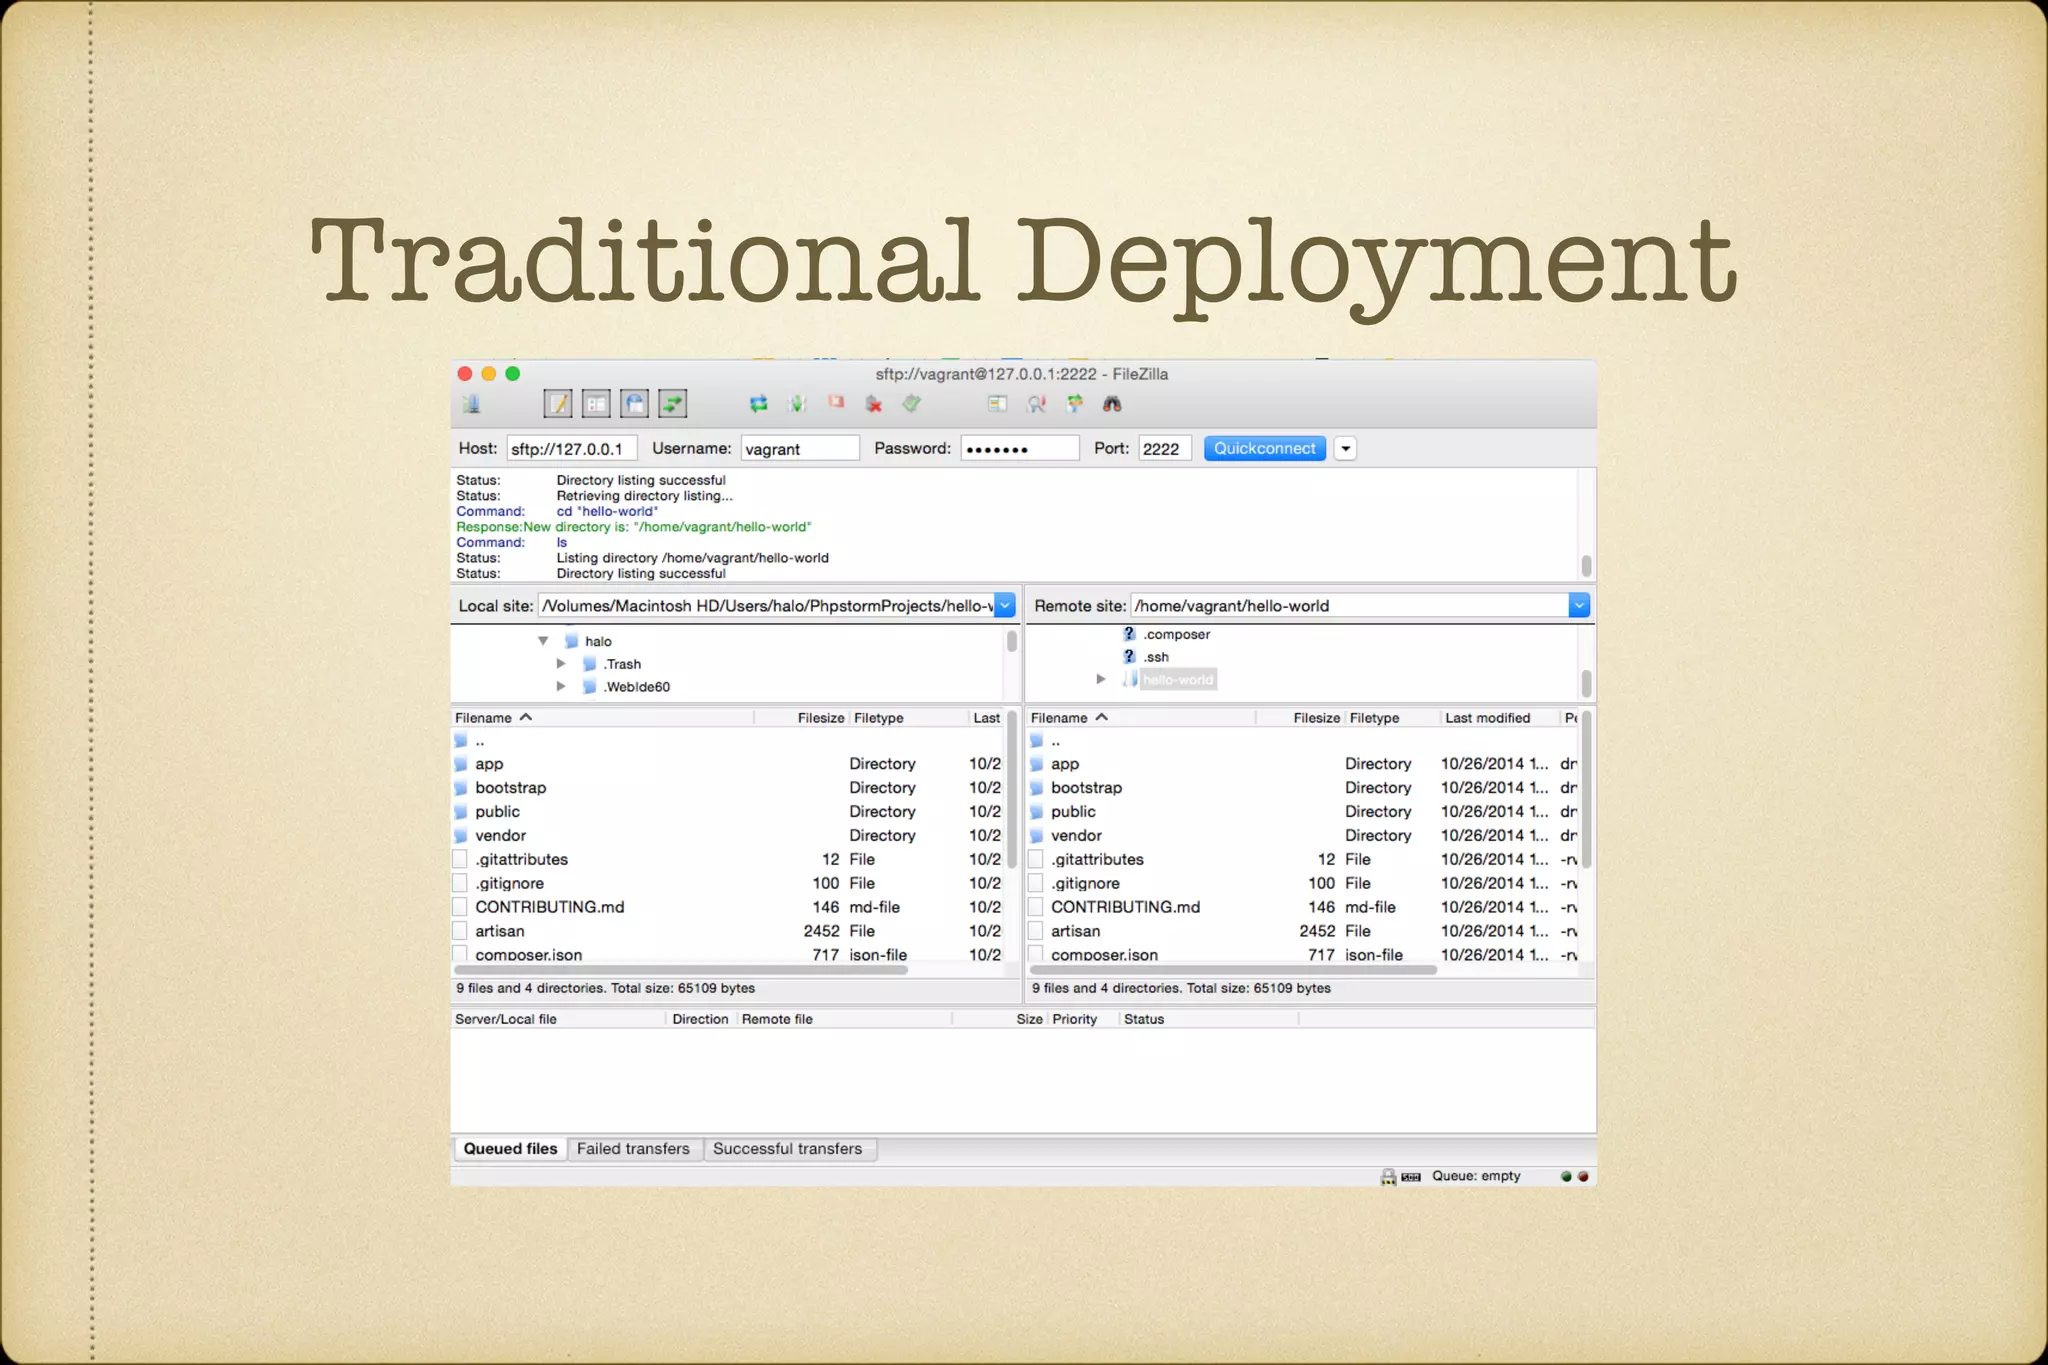Screen dimensions: 2048x1365
Task: Disconnect from the current server
Action: pyautogui.click(x=874, y=404)
